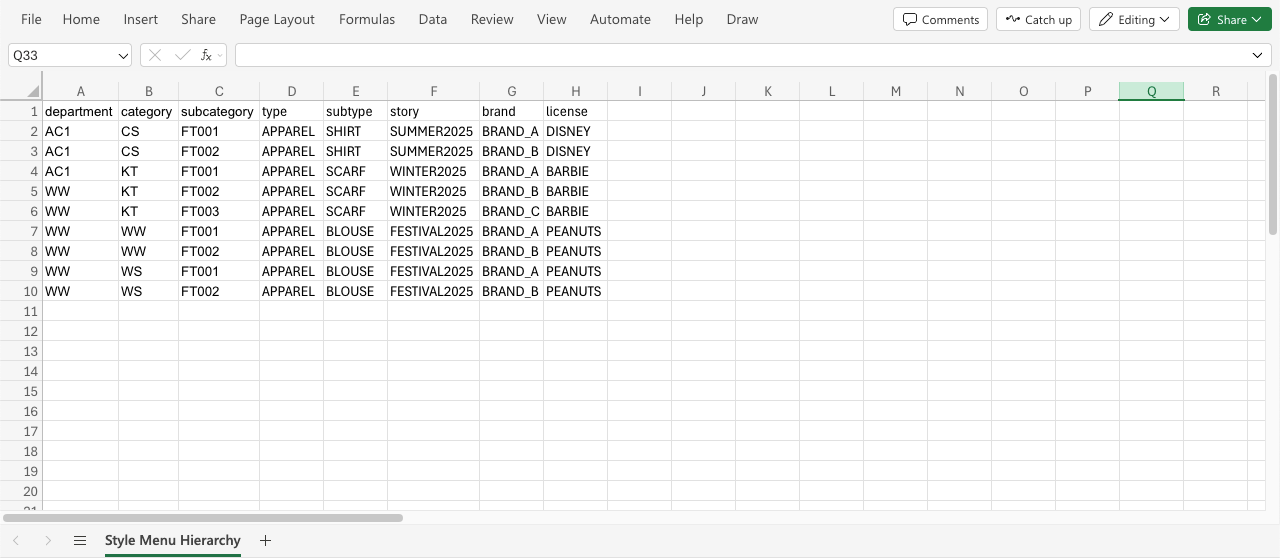The width and height of the screenshot is (1280, 559).
Task: Open the Comments pane
Action: pos(941,19)
